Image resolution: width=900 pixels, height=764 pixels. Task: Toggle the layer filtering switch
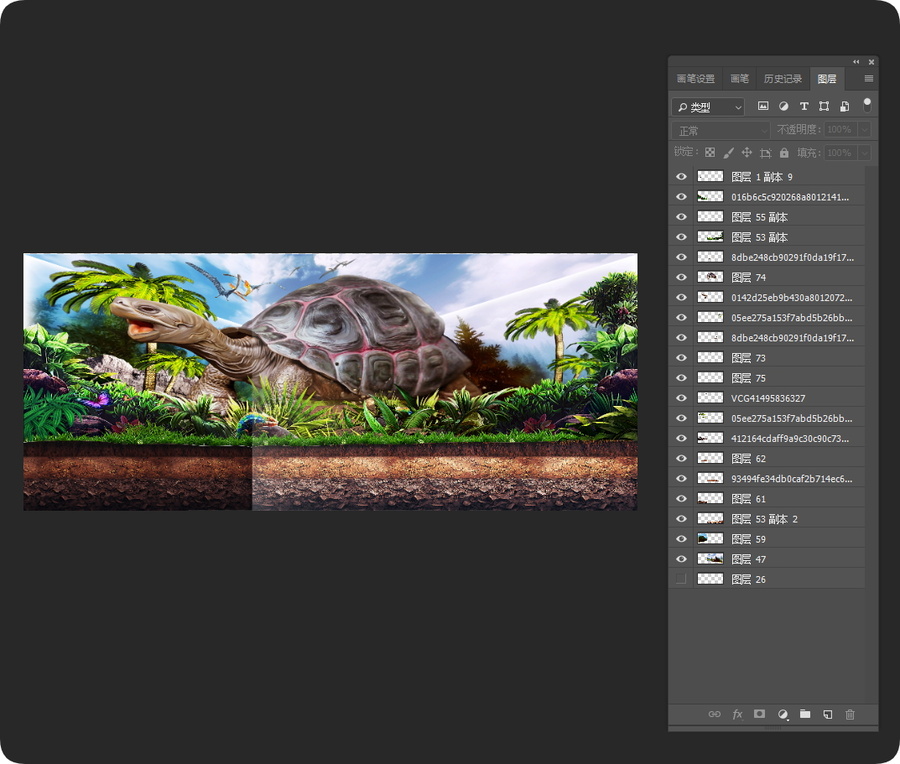[867, 105]
